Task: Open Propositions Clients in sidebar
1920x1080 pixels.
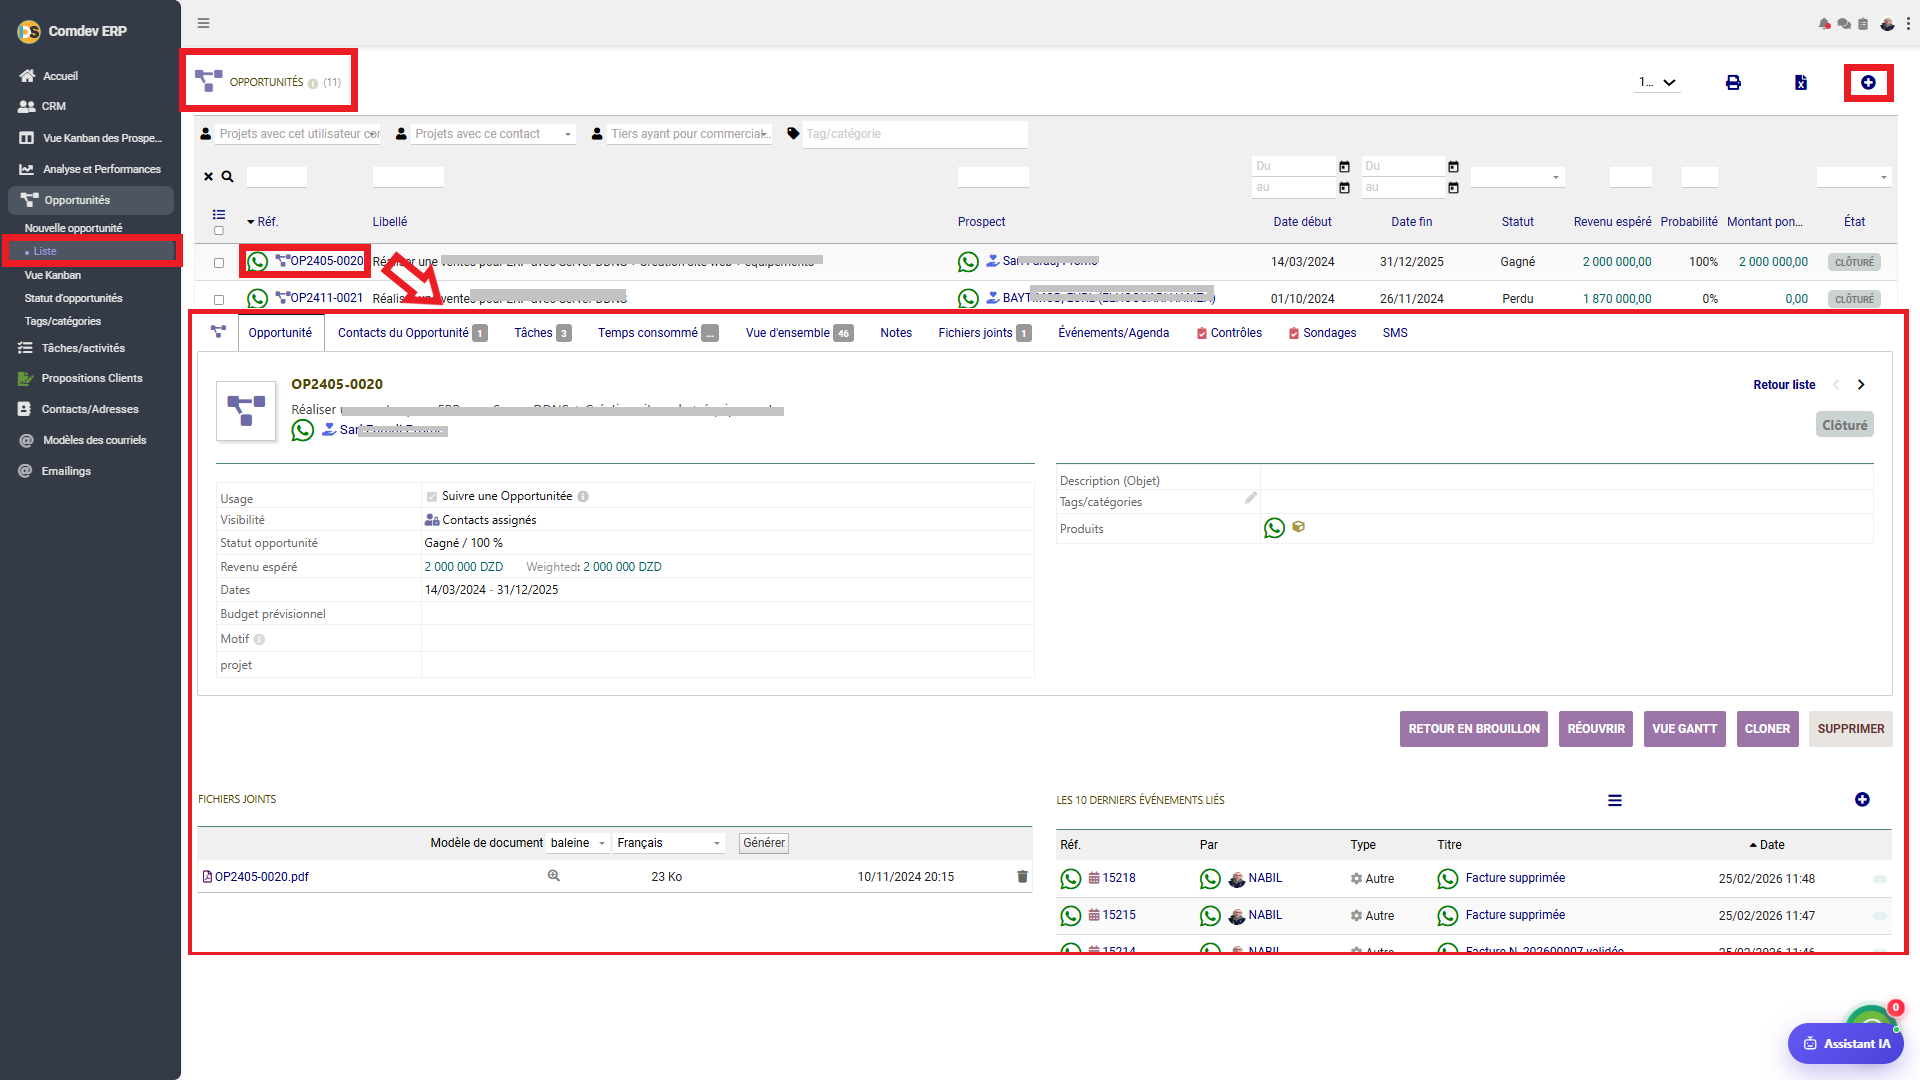Action: pyautogui.click(x=91, y=378)
